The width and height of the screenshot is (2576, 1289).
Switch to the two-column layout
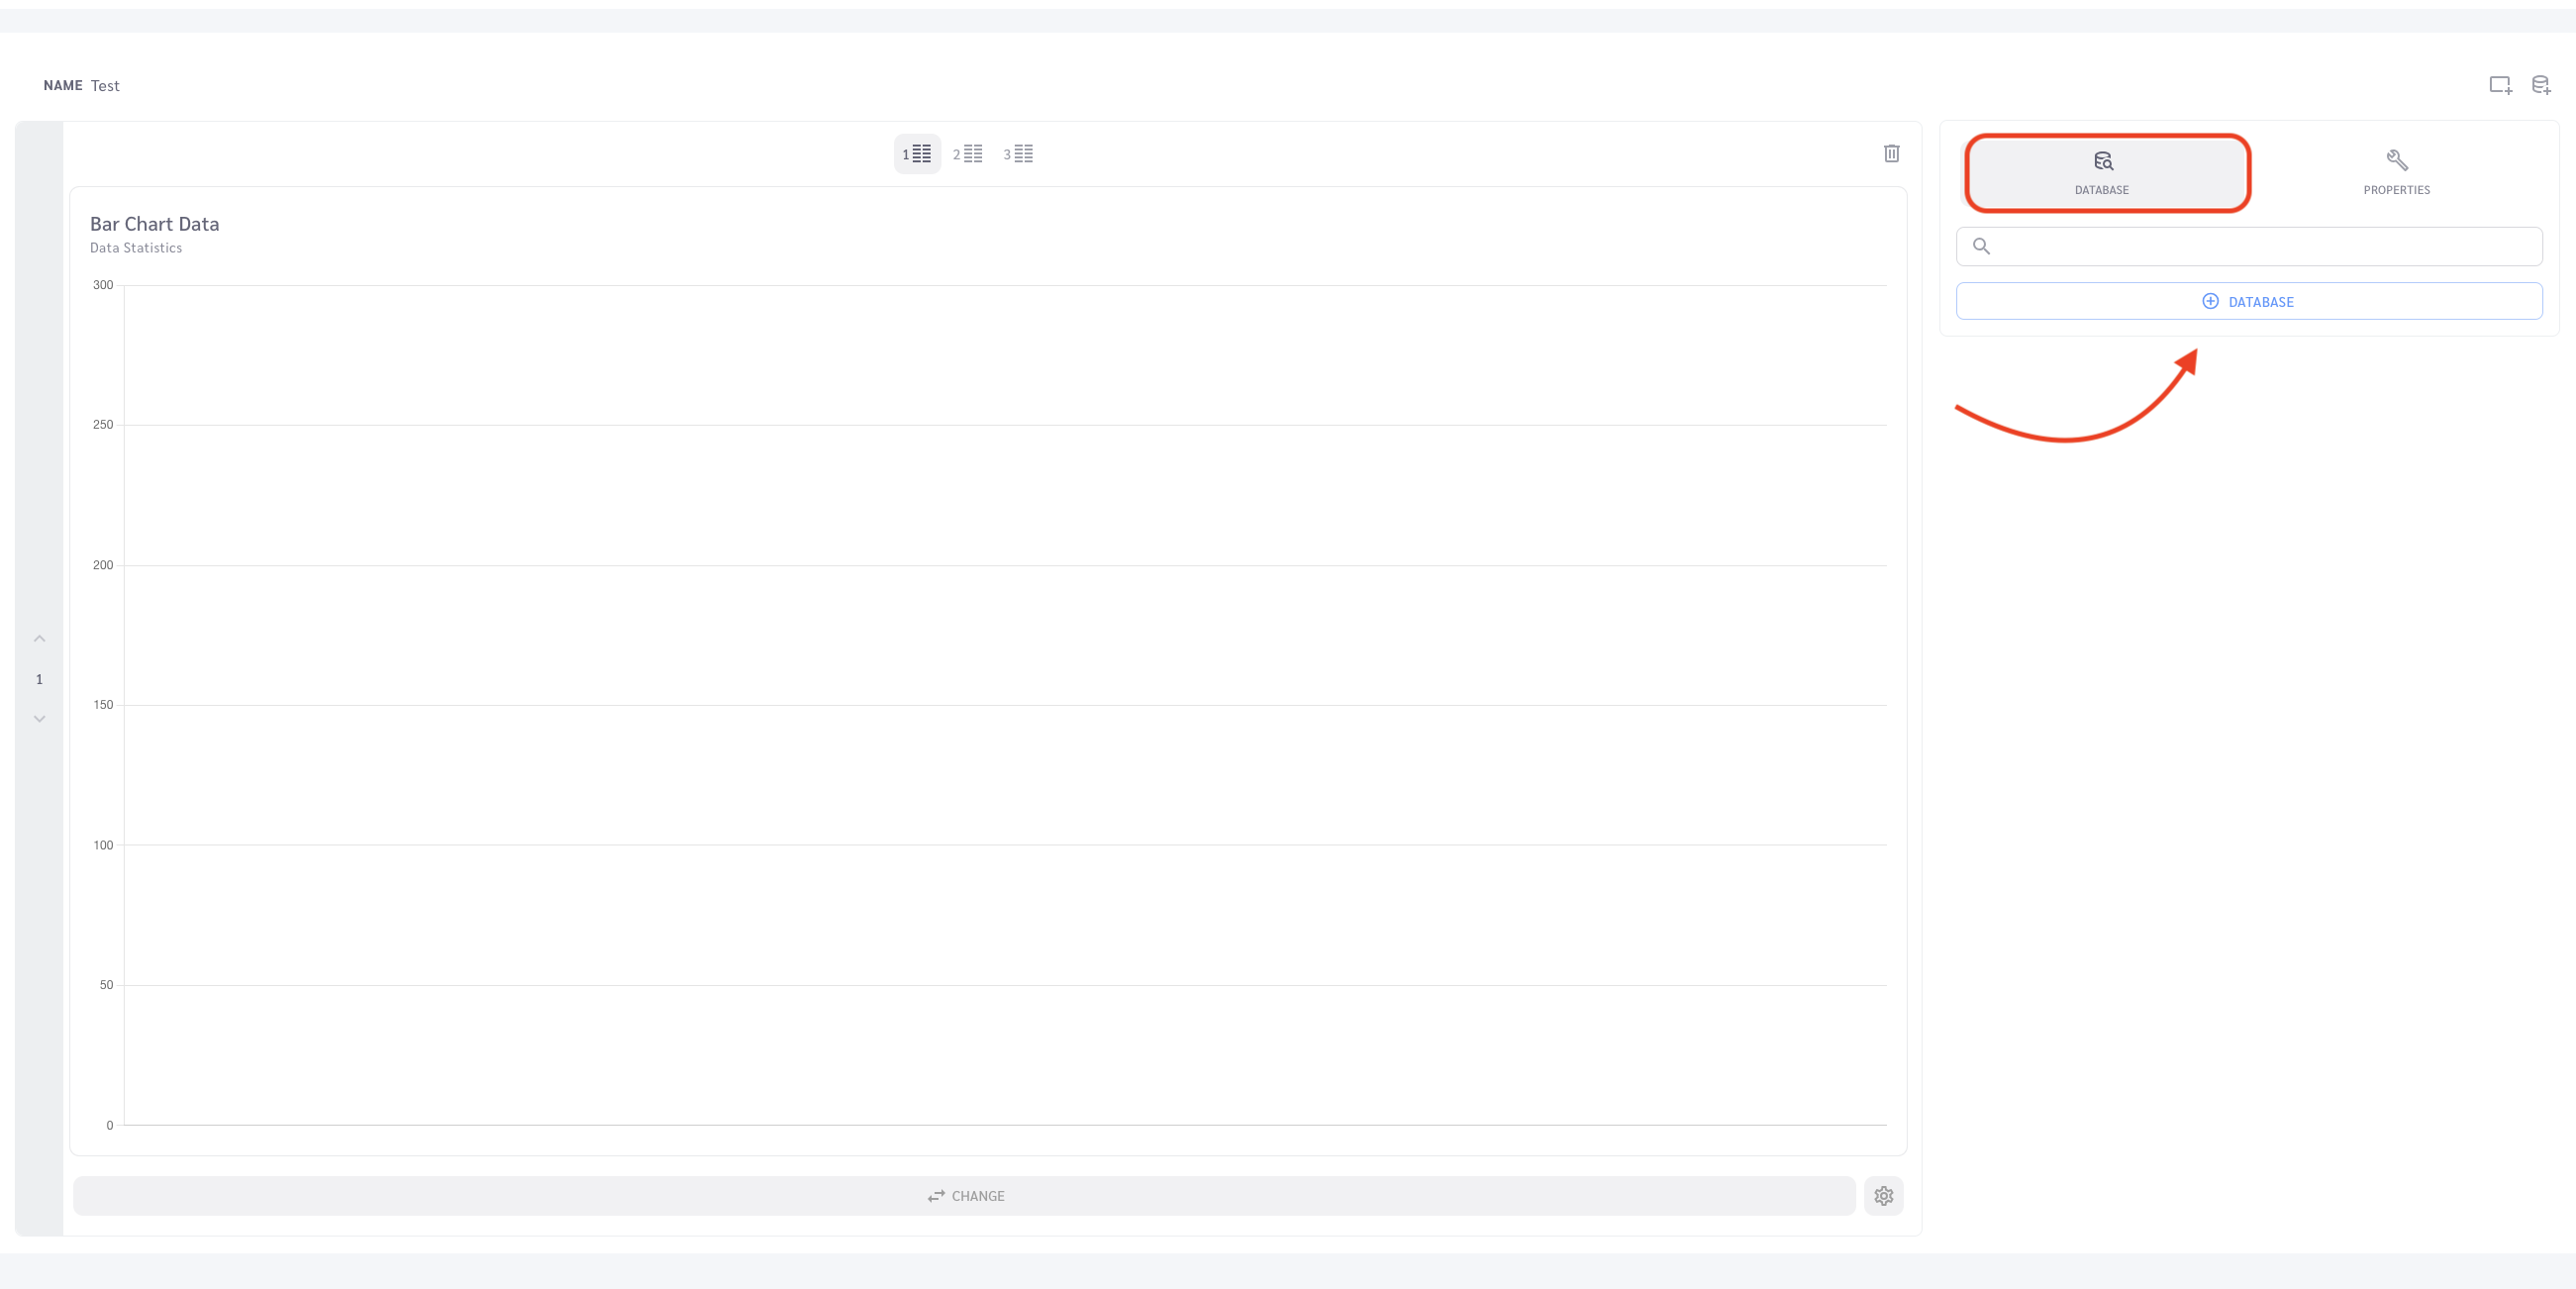click(967, 154)
